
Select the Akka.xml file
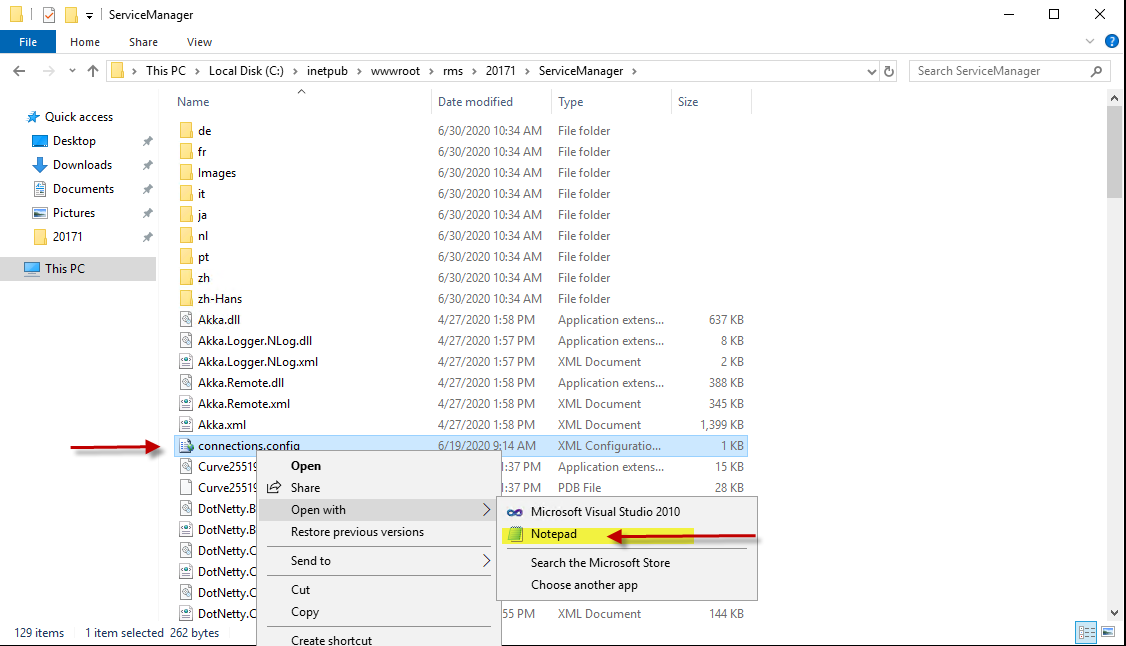pyautogui.click(x=222, y=425)
